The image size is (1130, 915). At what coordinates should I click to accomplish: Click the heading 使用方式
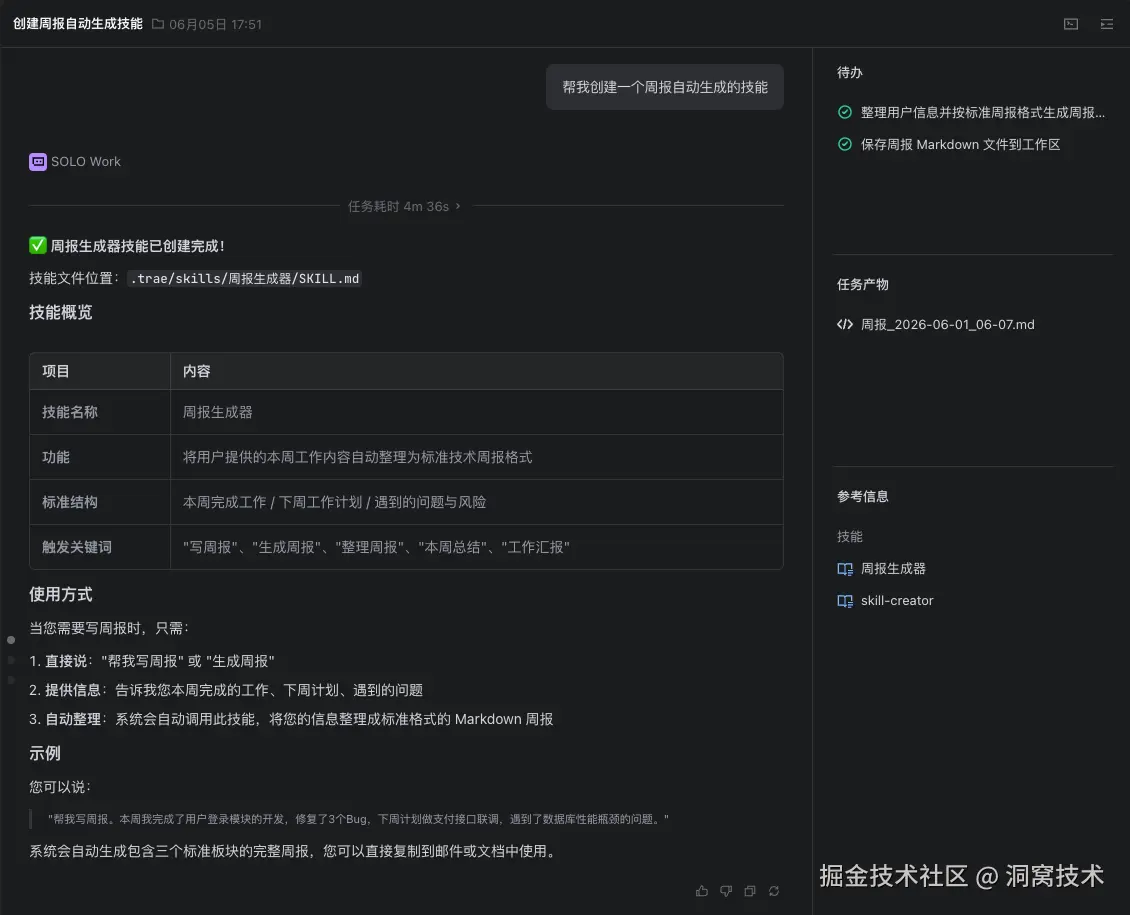61,594
